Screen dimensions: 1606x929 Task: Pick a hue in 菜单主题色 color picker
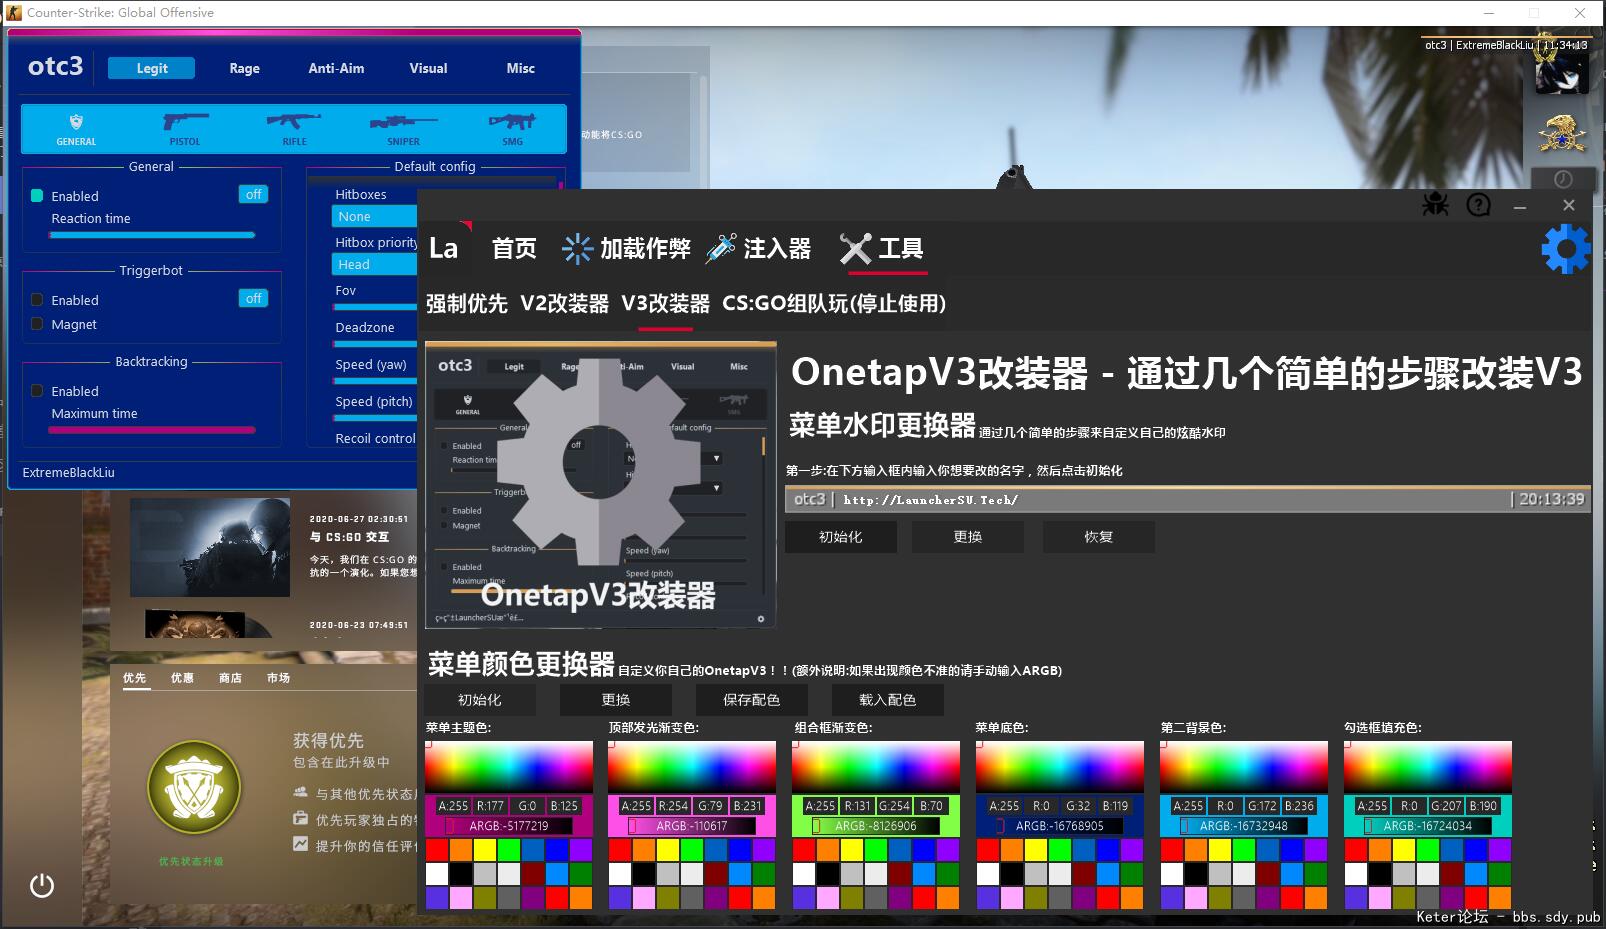(509, 767)
